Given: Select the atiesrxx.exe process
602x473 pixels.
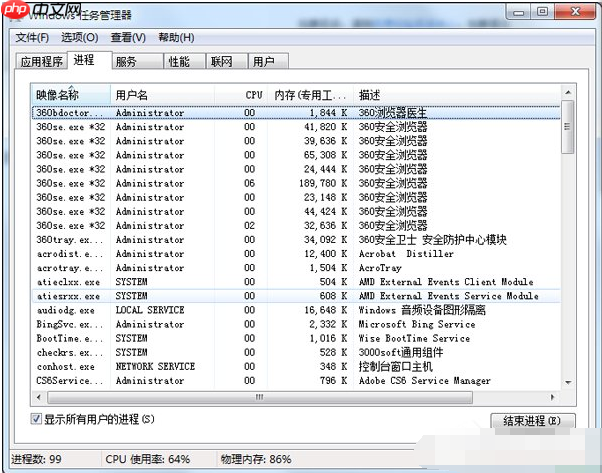Looking at the screenshot, I should click(x=296, y=296).
